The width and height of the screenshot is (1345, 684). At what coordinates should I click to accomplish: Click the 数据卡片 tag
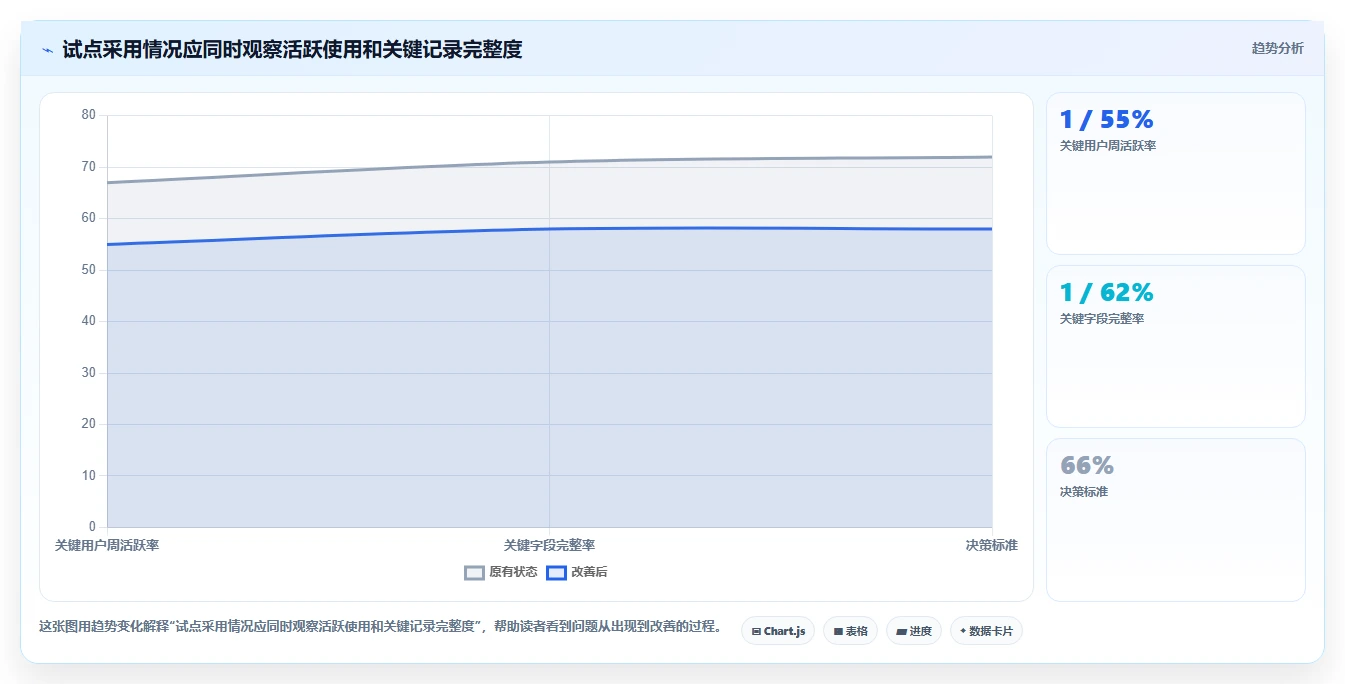pos(986,631)
